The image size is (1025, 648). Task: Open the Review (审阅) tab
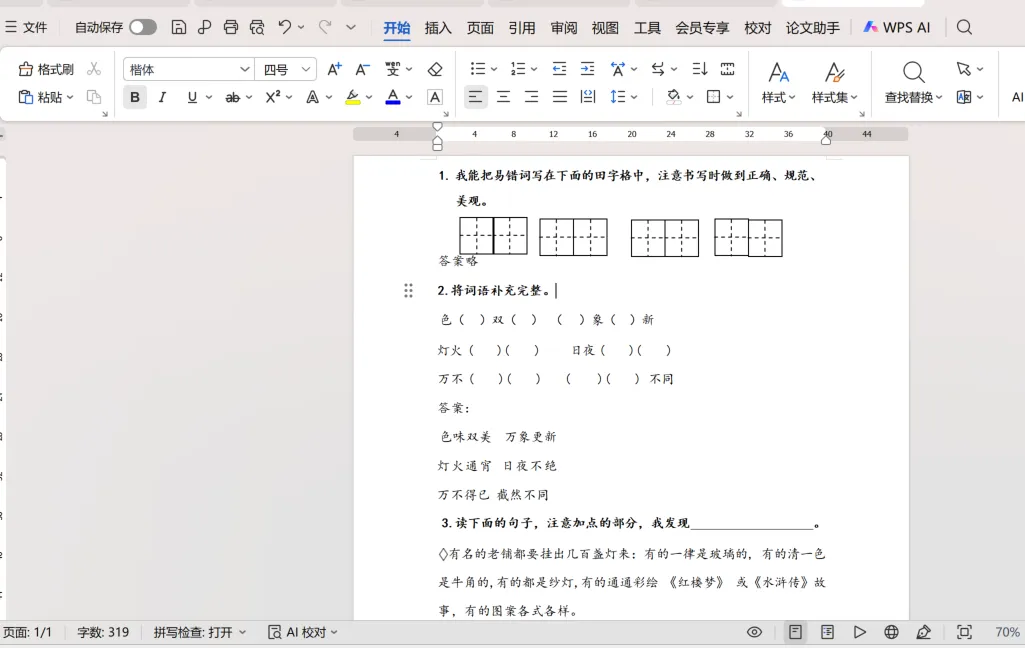tap(563, 27)
